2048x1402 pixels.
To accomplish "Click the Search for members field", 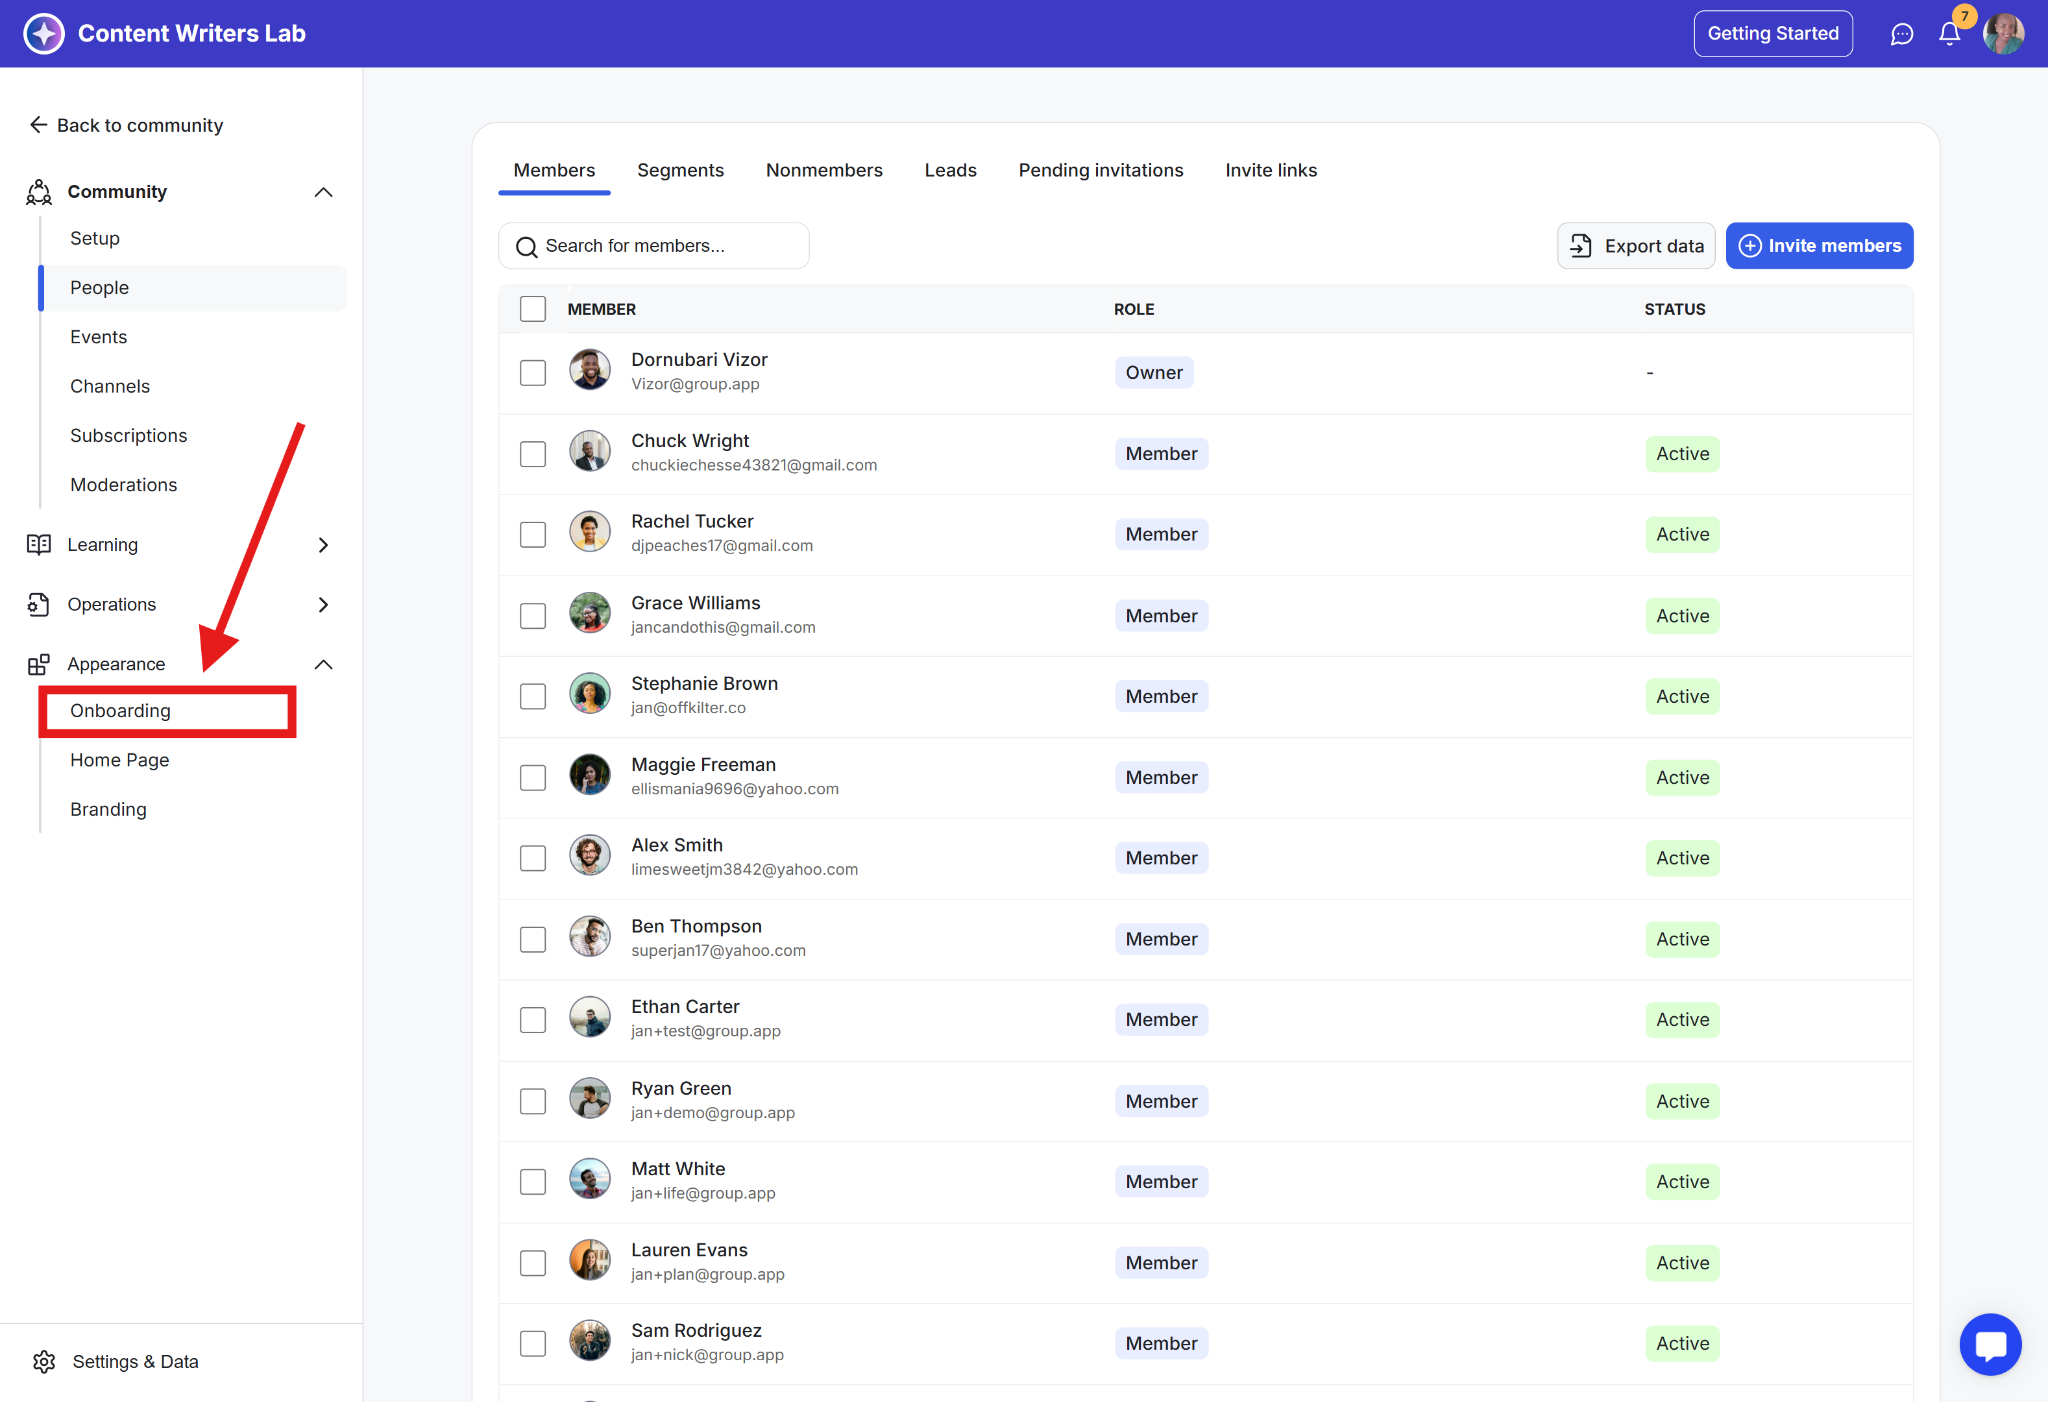I will tap(654, 246).
